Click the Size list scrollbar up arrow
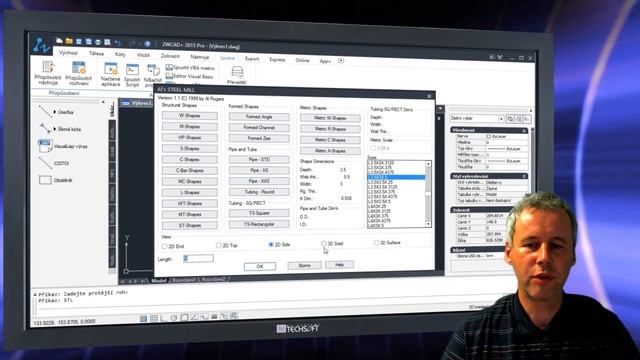This screenshot has width=640, height=360. point(428,164)
